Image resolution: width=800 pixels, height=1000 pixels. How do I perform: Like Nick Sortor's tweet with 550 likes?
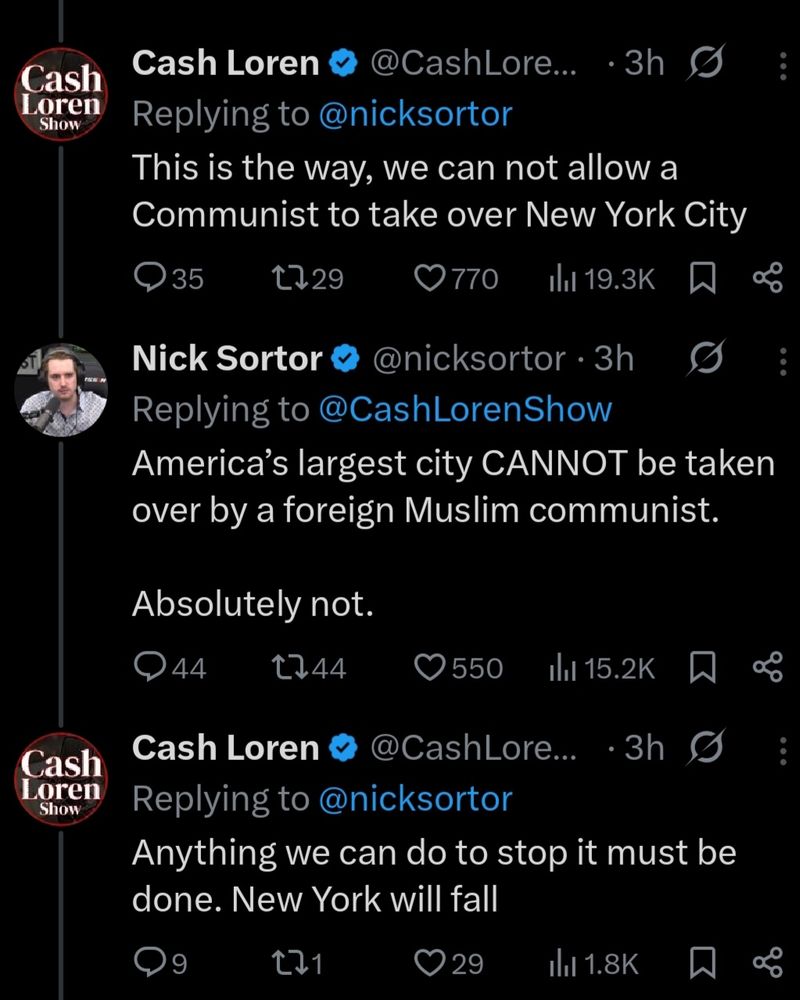pyautogui.click(x=430, y=666)
